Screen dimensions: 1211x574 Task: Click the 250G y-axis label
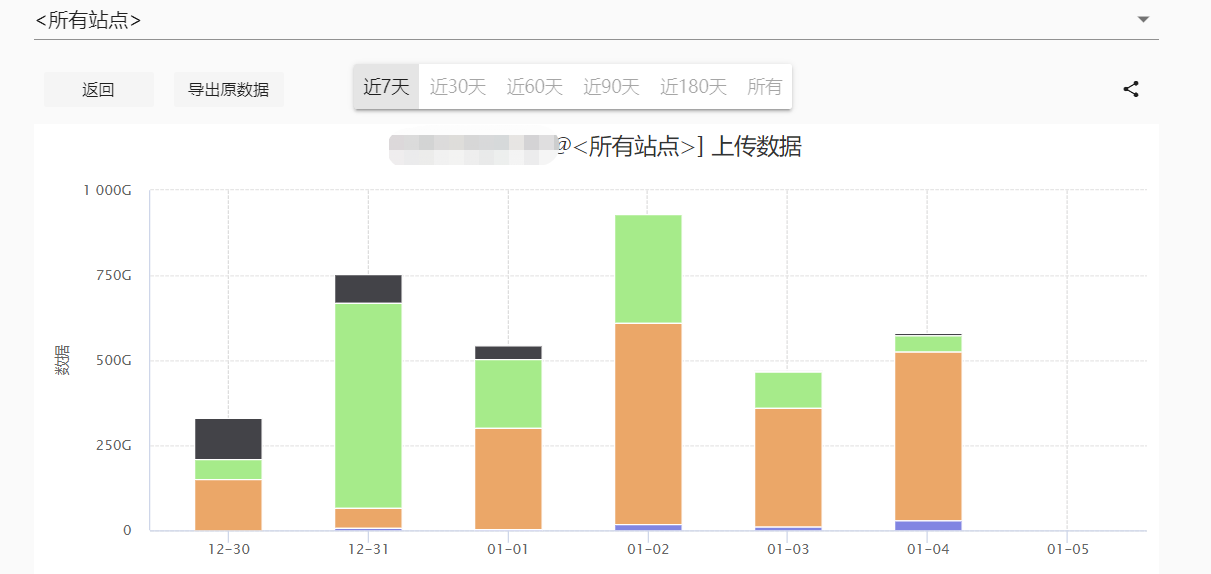(112, 445)
